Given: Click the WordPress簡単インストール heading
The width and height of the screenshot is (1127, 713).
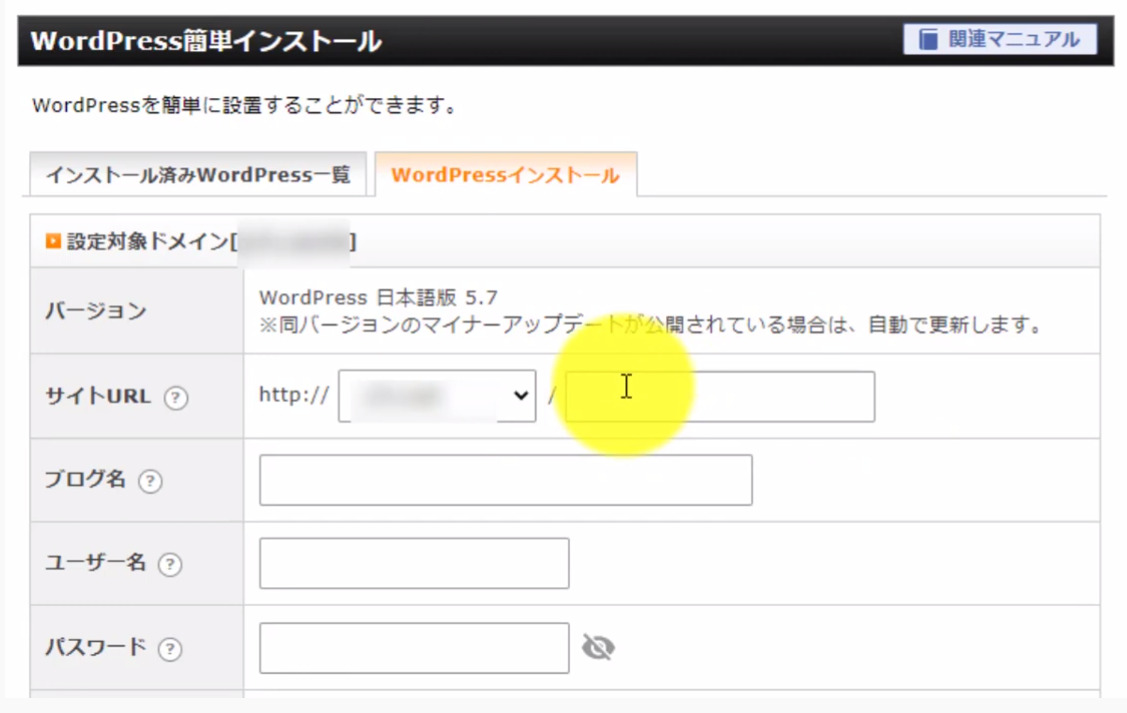Looking at the screenshot, I should click(x=206, y=41).
